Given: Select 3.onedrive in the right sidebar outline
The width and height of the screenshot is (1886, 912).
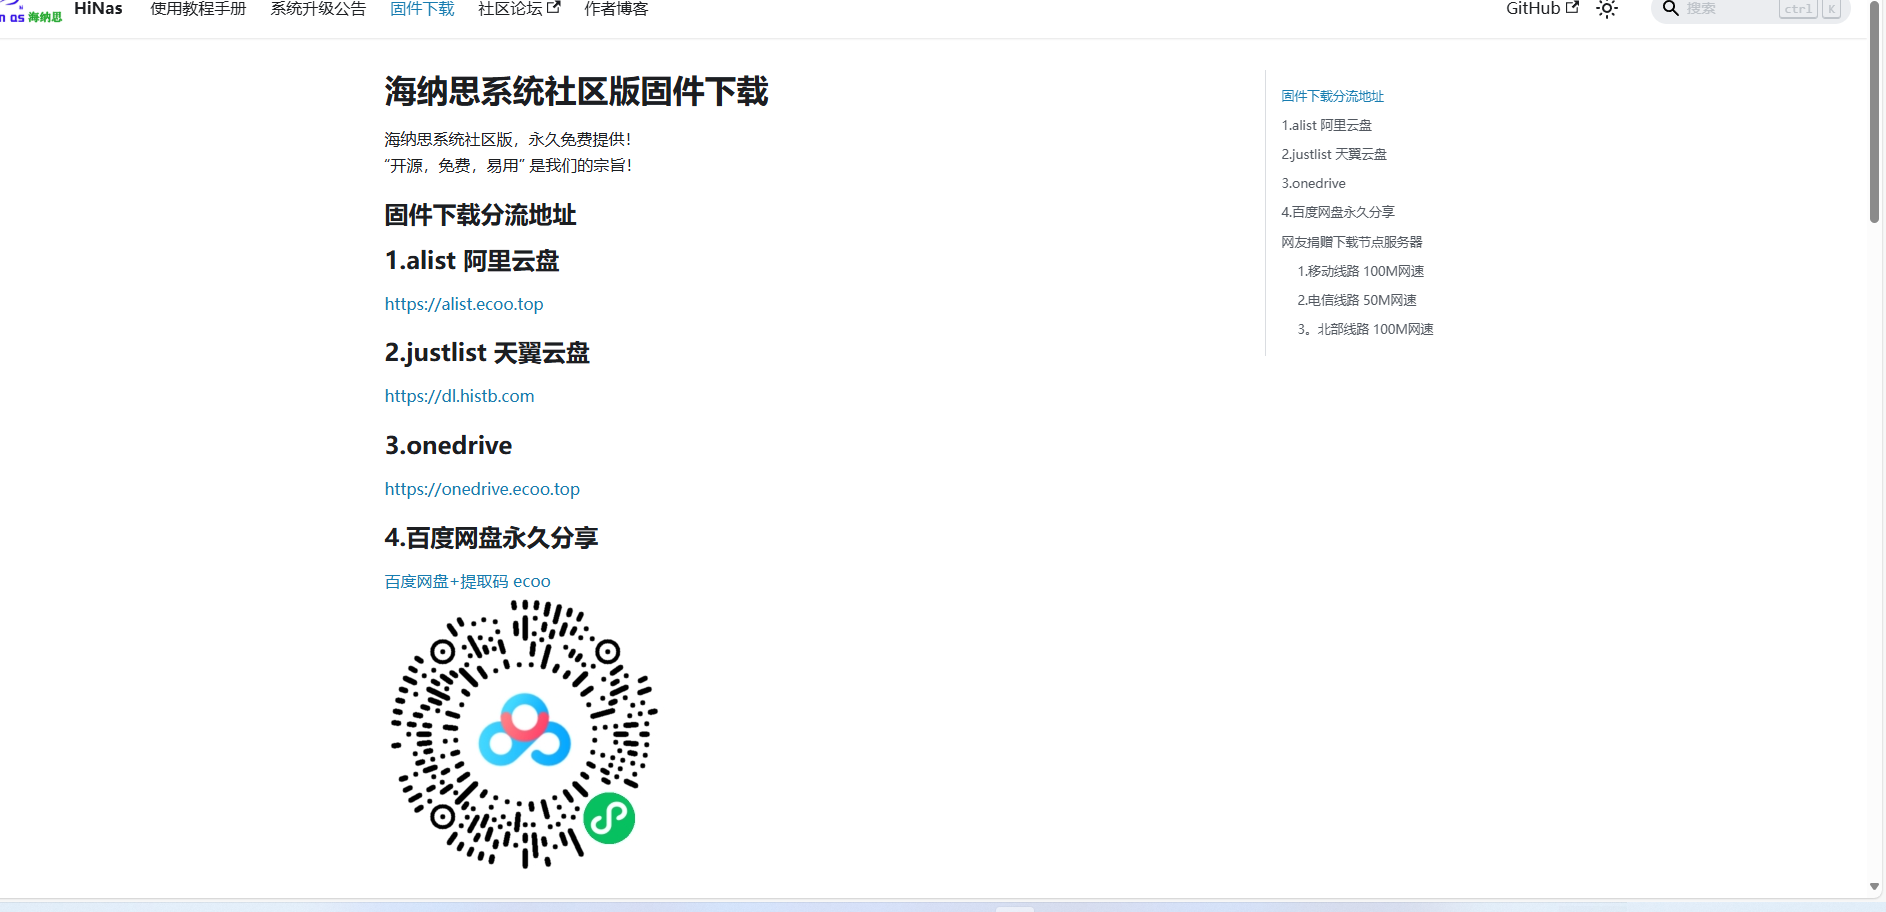Looking at the screenshot, I should (x=1313, y=183).
